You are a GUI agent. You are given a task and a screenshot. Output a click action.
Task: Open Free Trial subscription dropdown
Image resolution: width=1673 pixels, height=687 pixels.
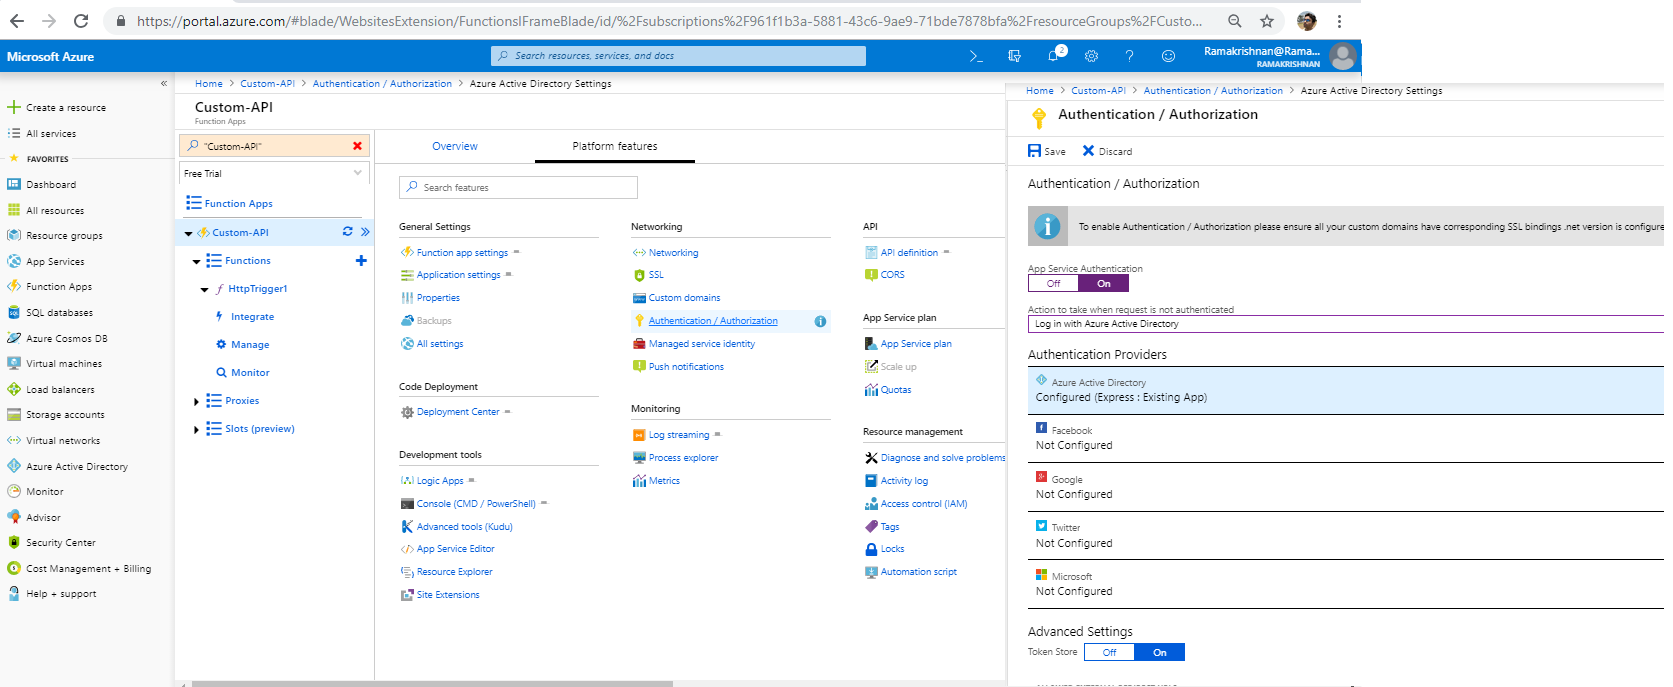tap(274, 173)
